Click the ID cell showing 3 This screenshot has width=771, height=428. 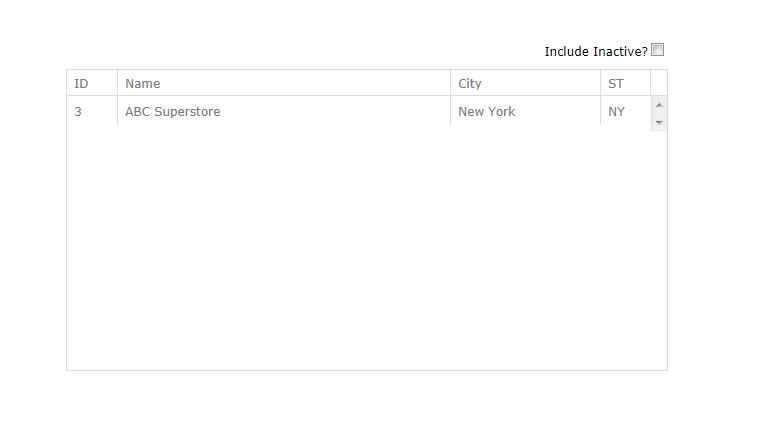78,112
